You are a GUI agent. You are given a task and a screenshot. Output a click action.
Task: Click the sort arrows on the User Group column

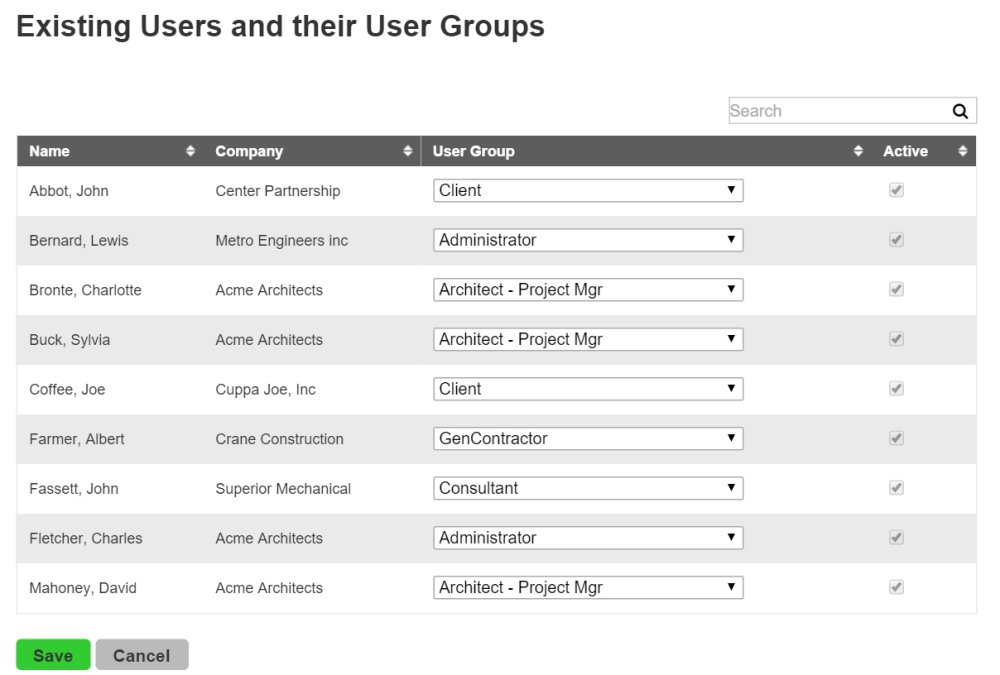pos(858,151)
